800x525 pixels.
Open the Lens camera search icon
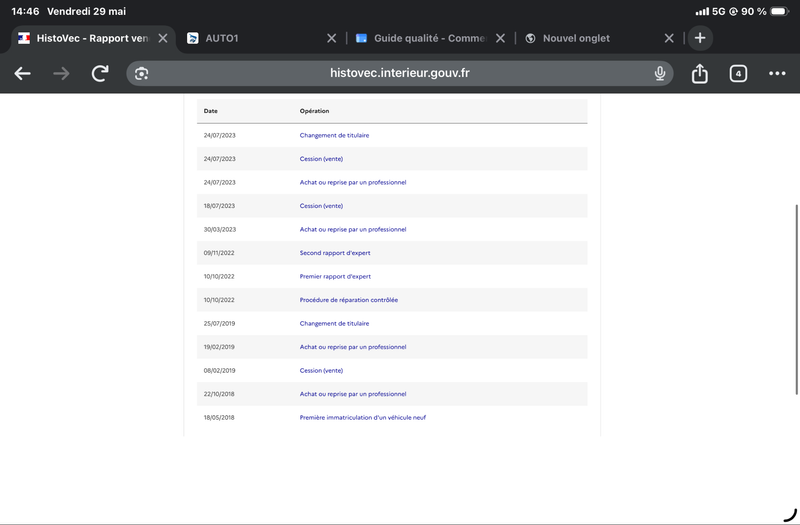pyautogui.click(x=141, y=73)
